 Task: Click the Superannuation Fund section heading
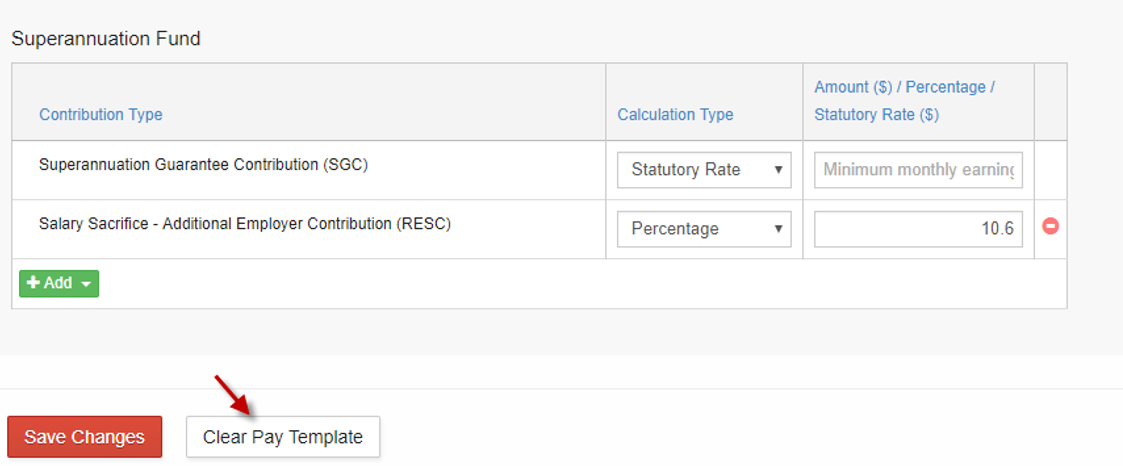[106, 39]
